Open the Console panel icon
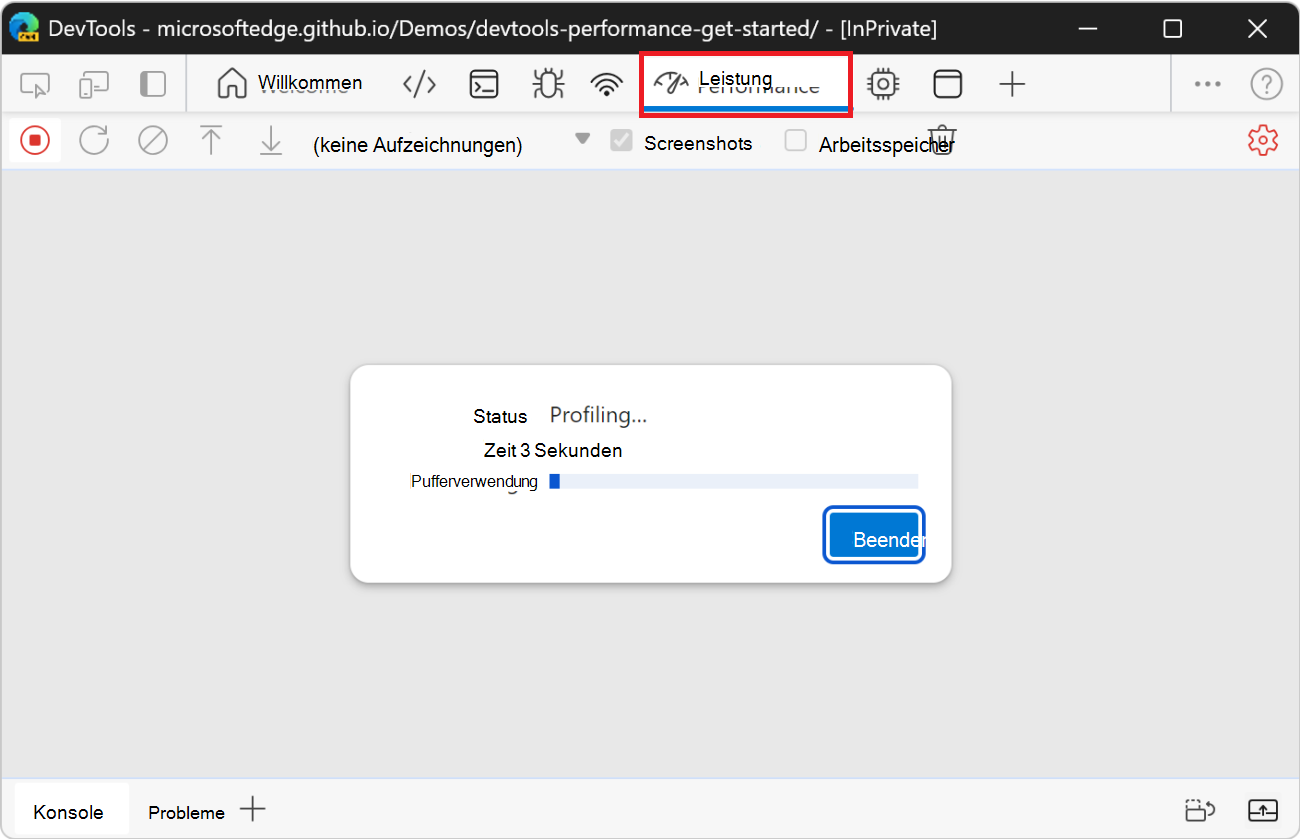The image size is (1300, 839). [x=484, y=84]
